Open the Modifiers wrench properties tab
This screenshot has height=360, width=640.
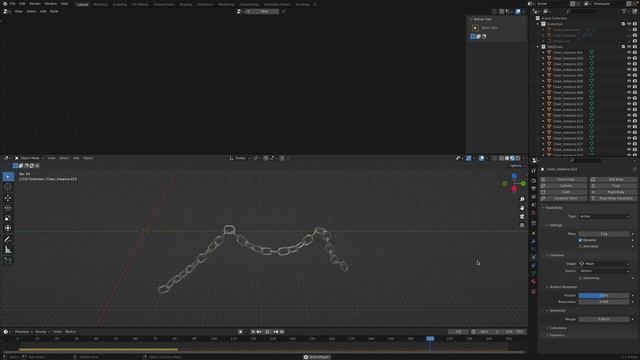coord(533,241)
